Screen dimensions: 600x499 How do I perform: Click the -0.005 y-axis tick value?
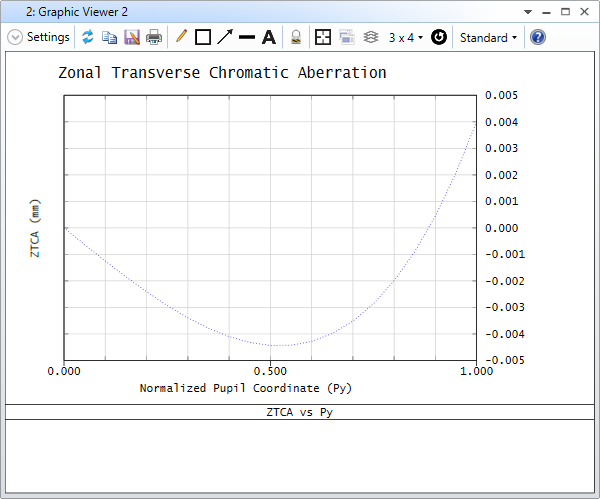pyautogui.click(x=505, y=360)
